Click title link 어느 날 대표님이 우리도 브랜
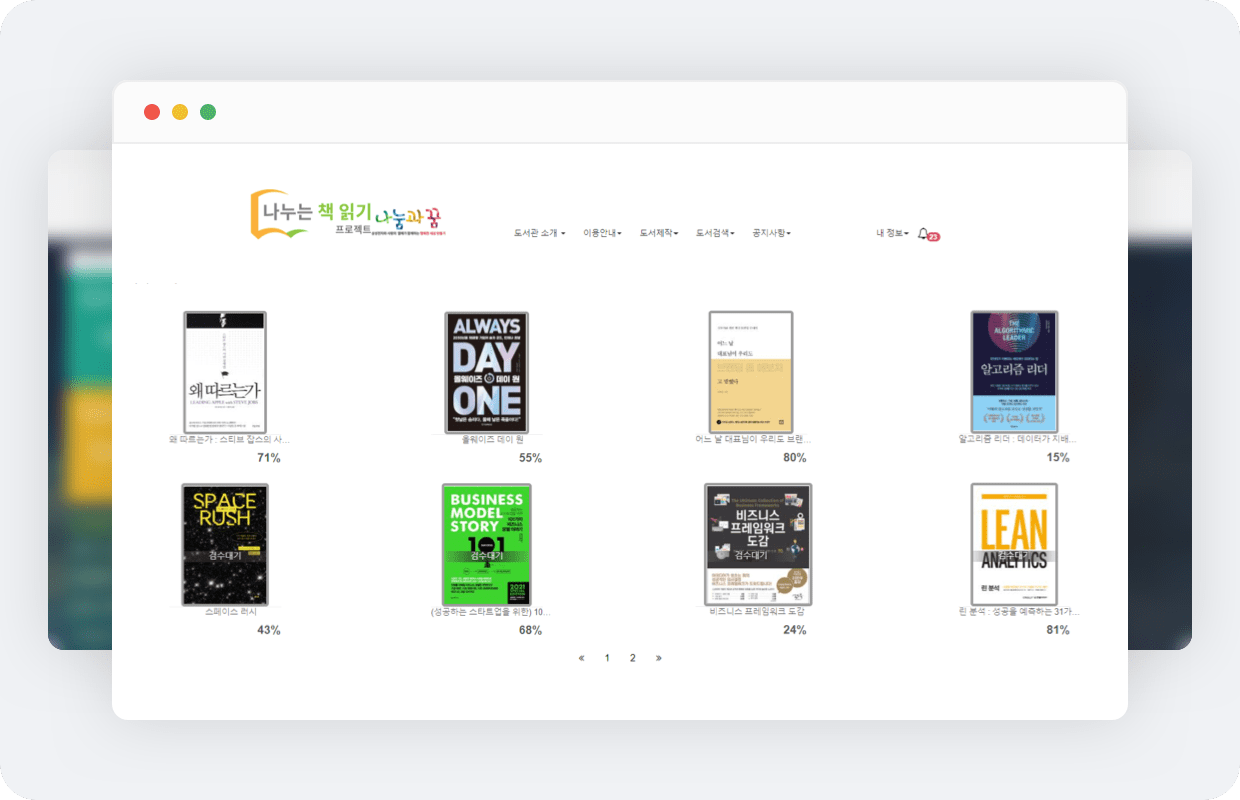The image size is (1240, 800). (x=753, y=439)
